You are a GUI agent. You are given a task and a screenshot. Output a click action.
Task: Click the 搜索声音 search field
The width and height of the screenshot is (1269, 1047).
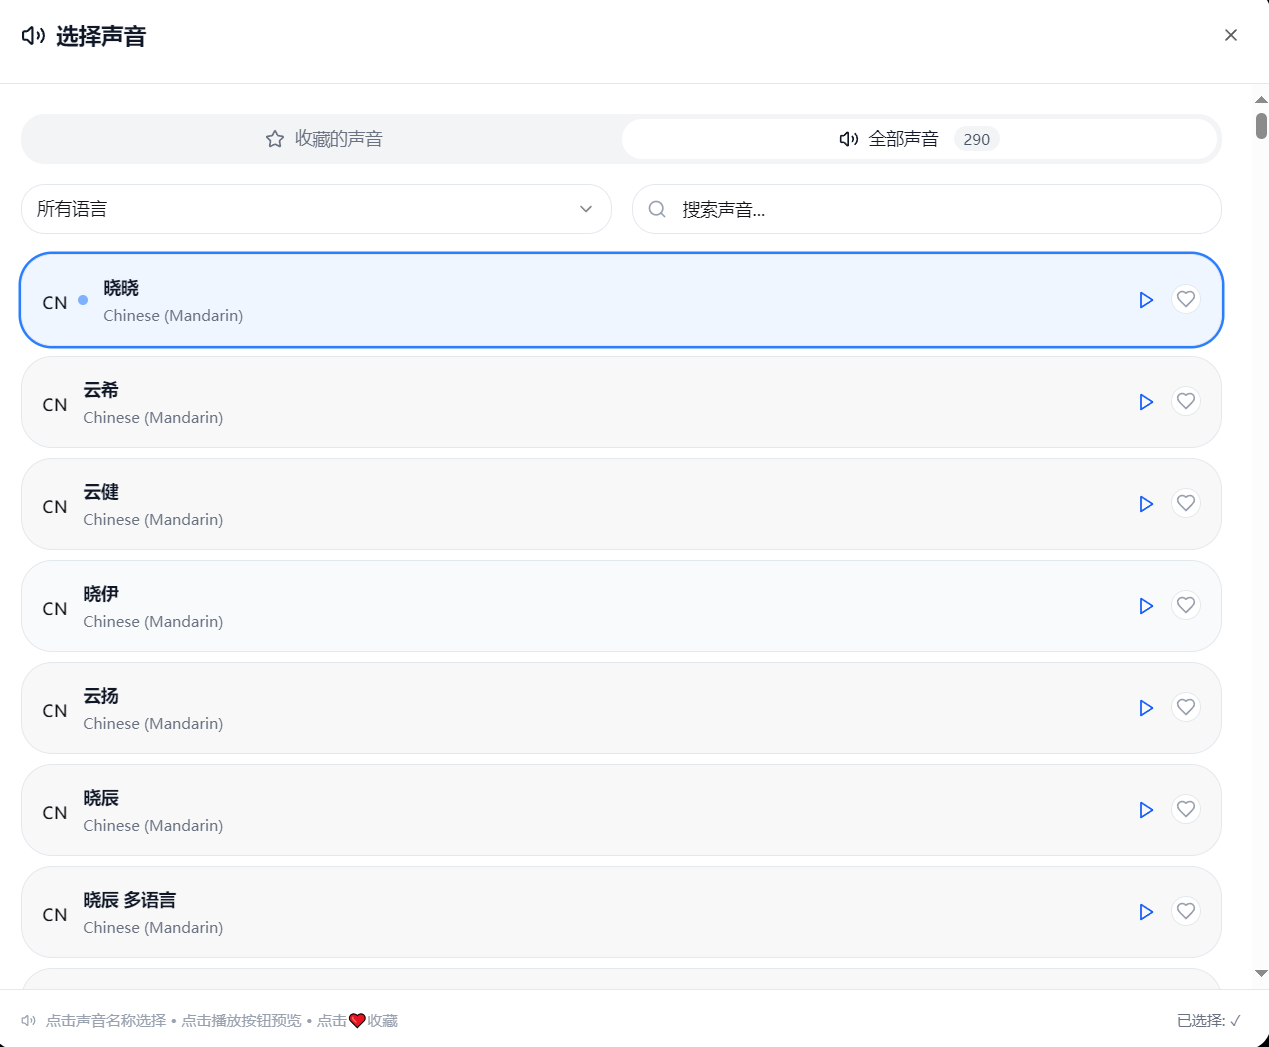click(940, 209)
